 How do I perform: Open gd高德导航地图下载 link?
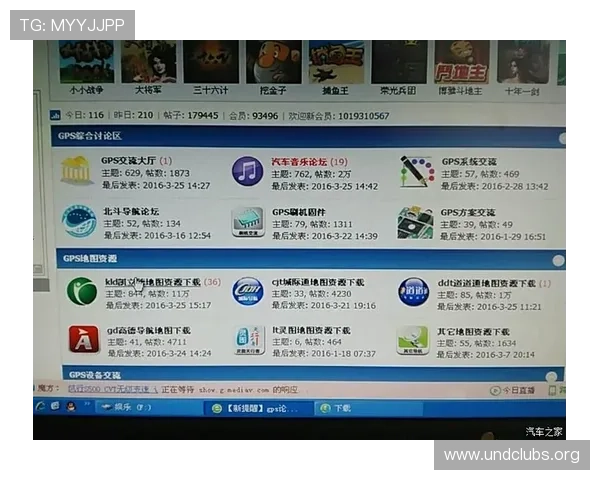pyautogui.click(x=149, y=331)
